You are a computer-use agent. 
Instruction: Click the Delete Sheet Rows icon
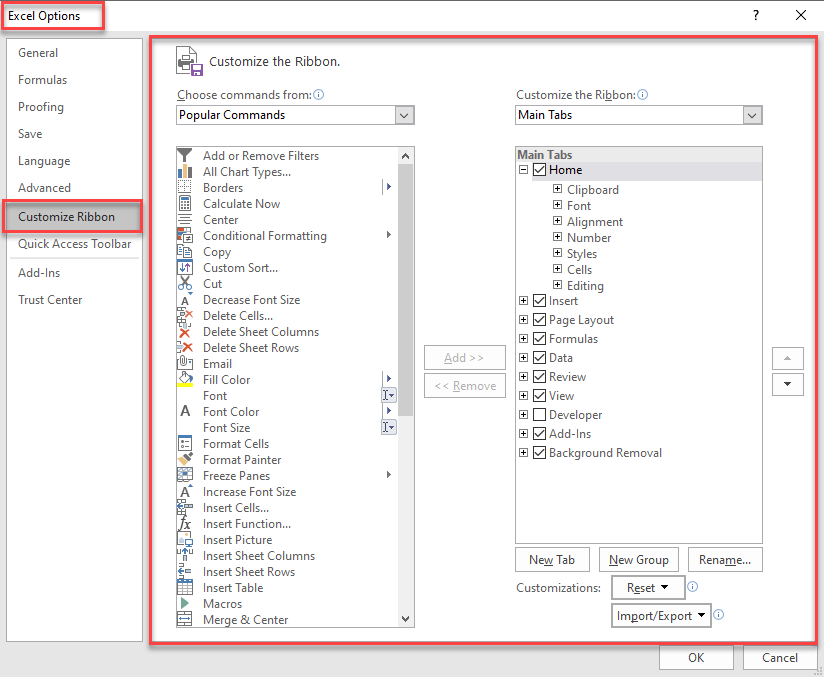pyautogui.click(x=184, y=348)
